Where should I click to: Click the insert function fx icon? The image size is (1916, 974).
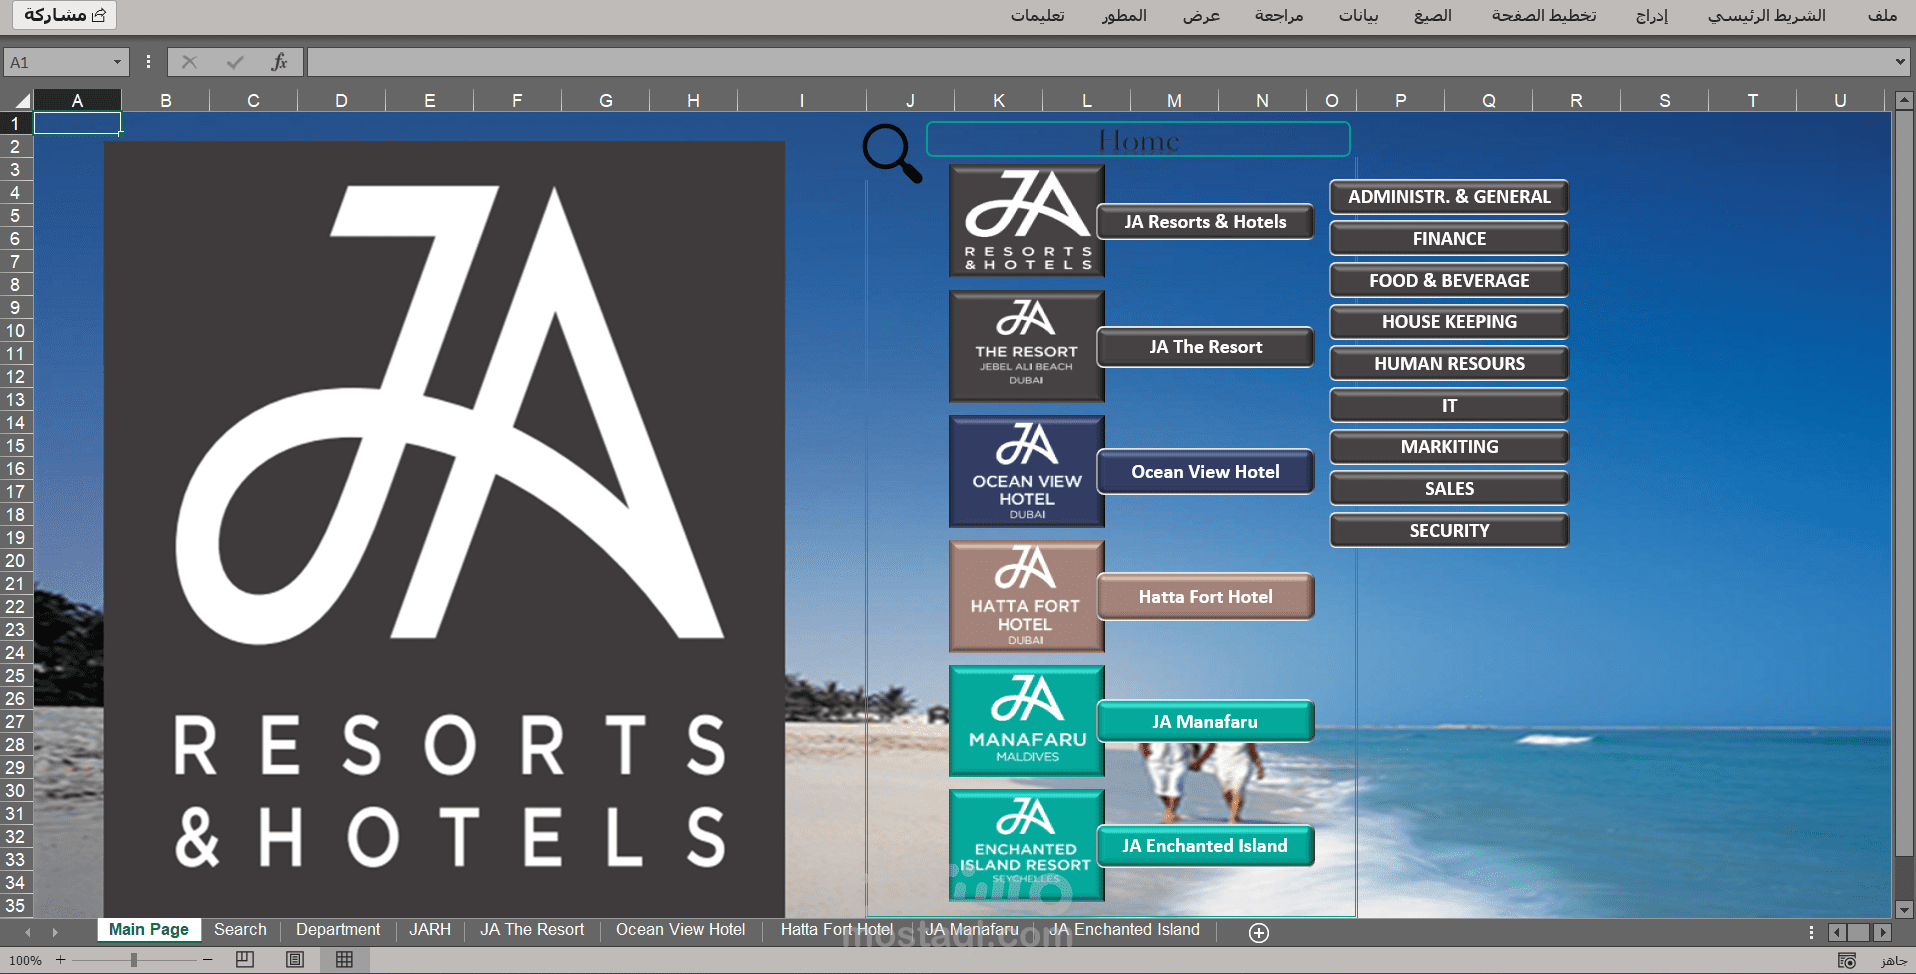pyautogui.click(x=279, y=62)
